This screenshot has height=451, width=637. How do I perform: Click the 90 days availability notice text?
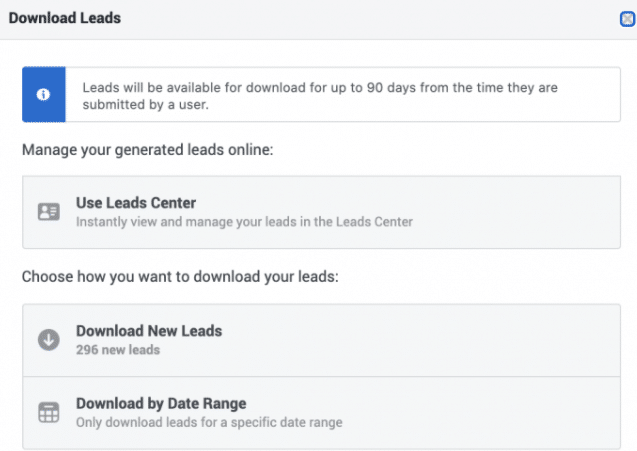click(320, 96)
